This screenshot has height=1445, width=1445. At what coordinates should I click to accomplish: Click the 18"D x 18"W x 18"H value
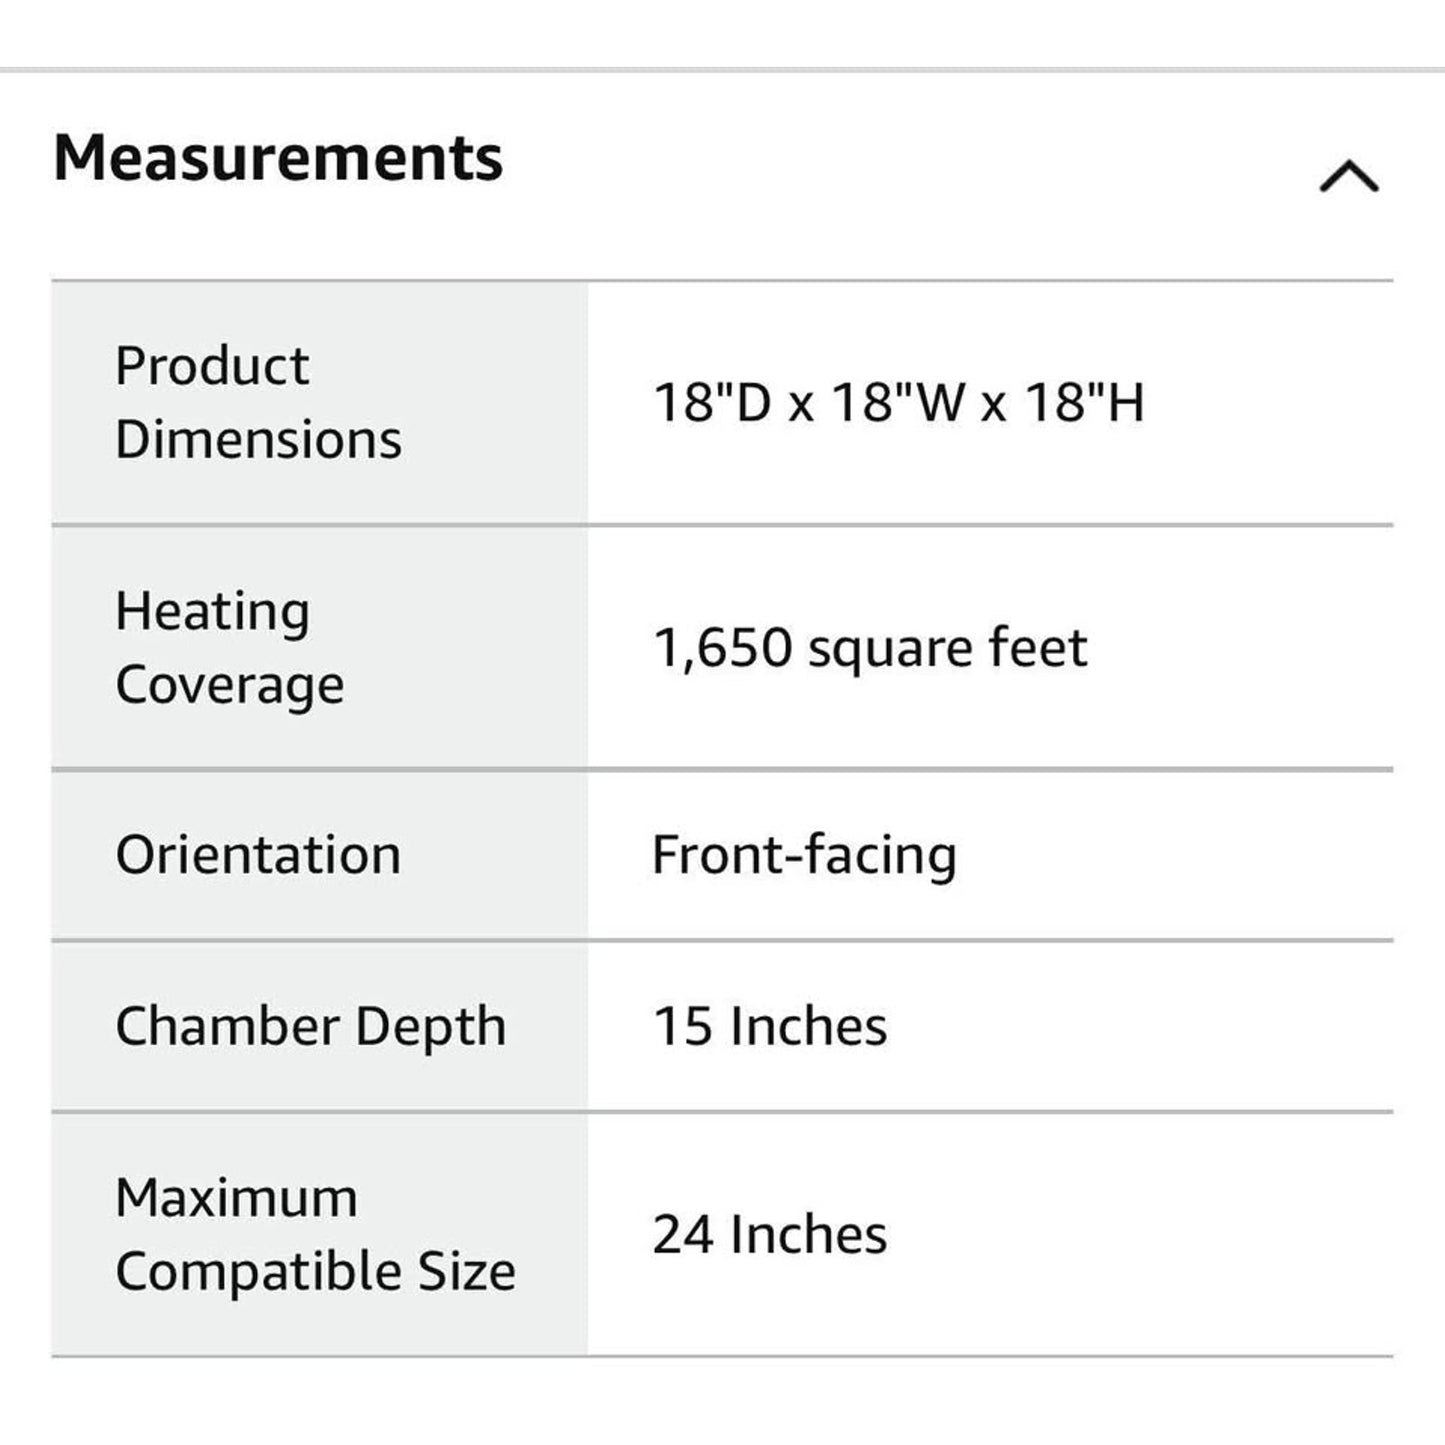click(898, 403)
